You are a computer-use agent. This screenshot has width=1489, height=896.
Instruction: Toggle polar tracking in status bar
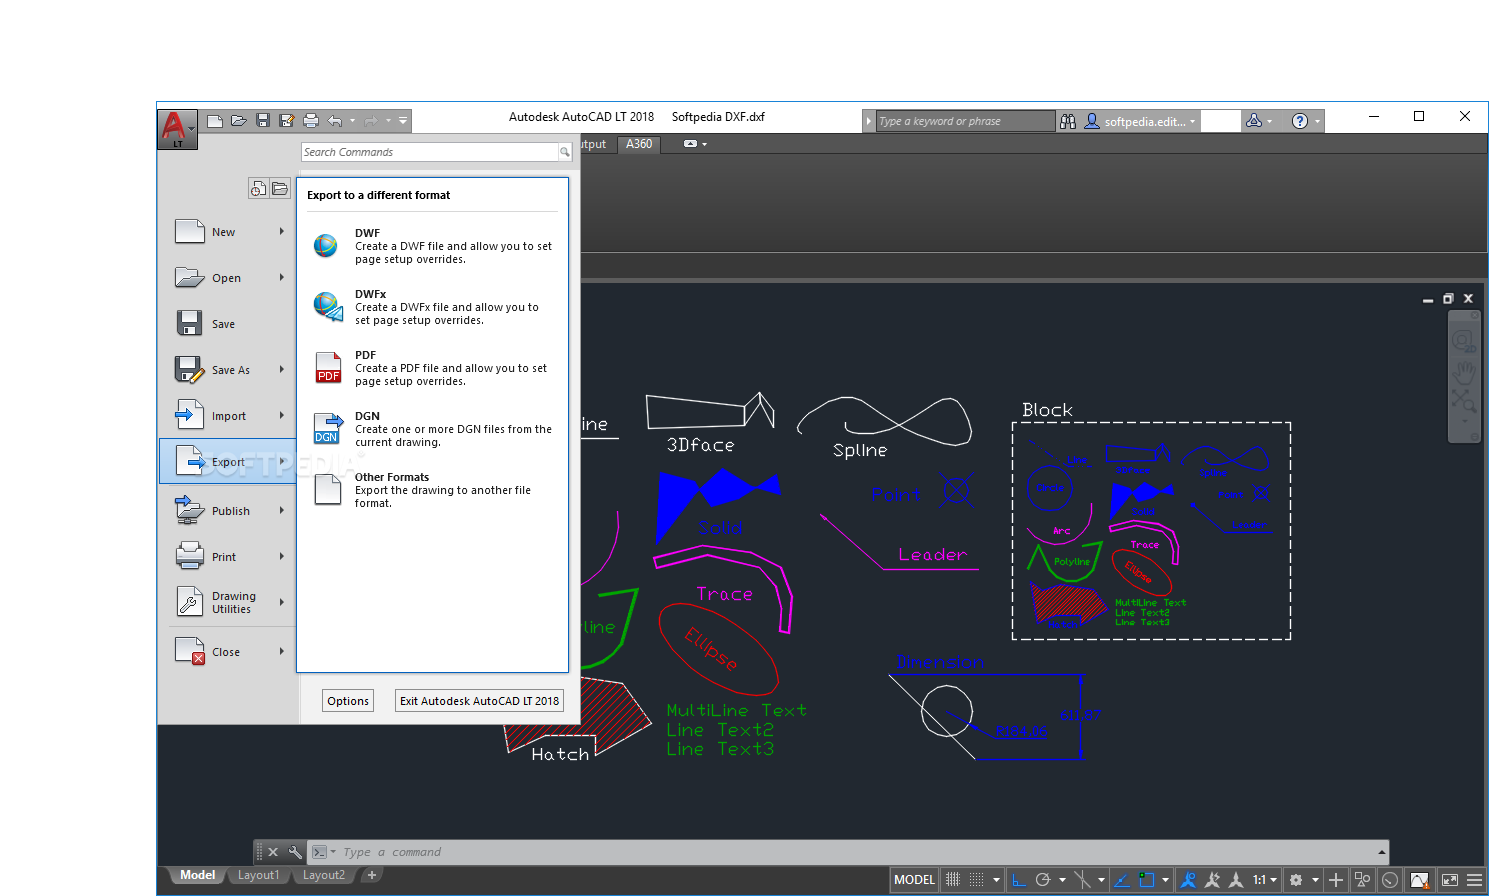tap(1043, 880)
